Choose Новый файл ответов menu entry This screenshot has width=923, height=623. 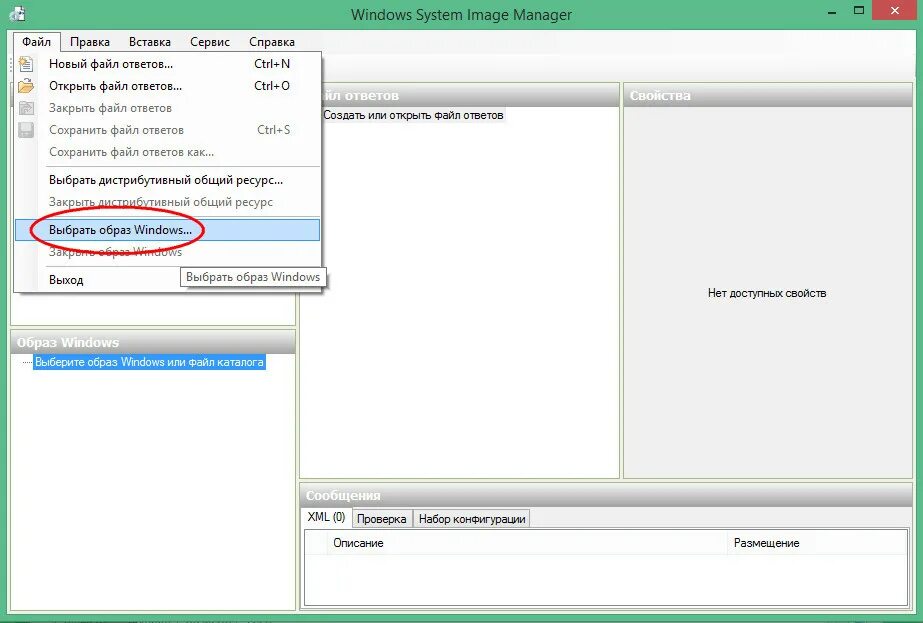coord(168,64)
